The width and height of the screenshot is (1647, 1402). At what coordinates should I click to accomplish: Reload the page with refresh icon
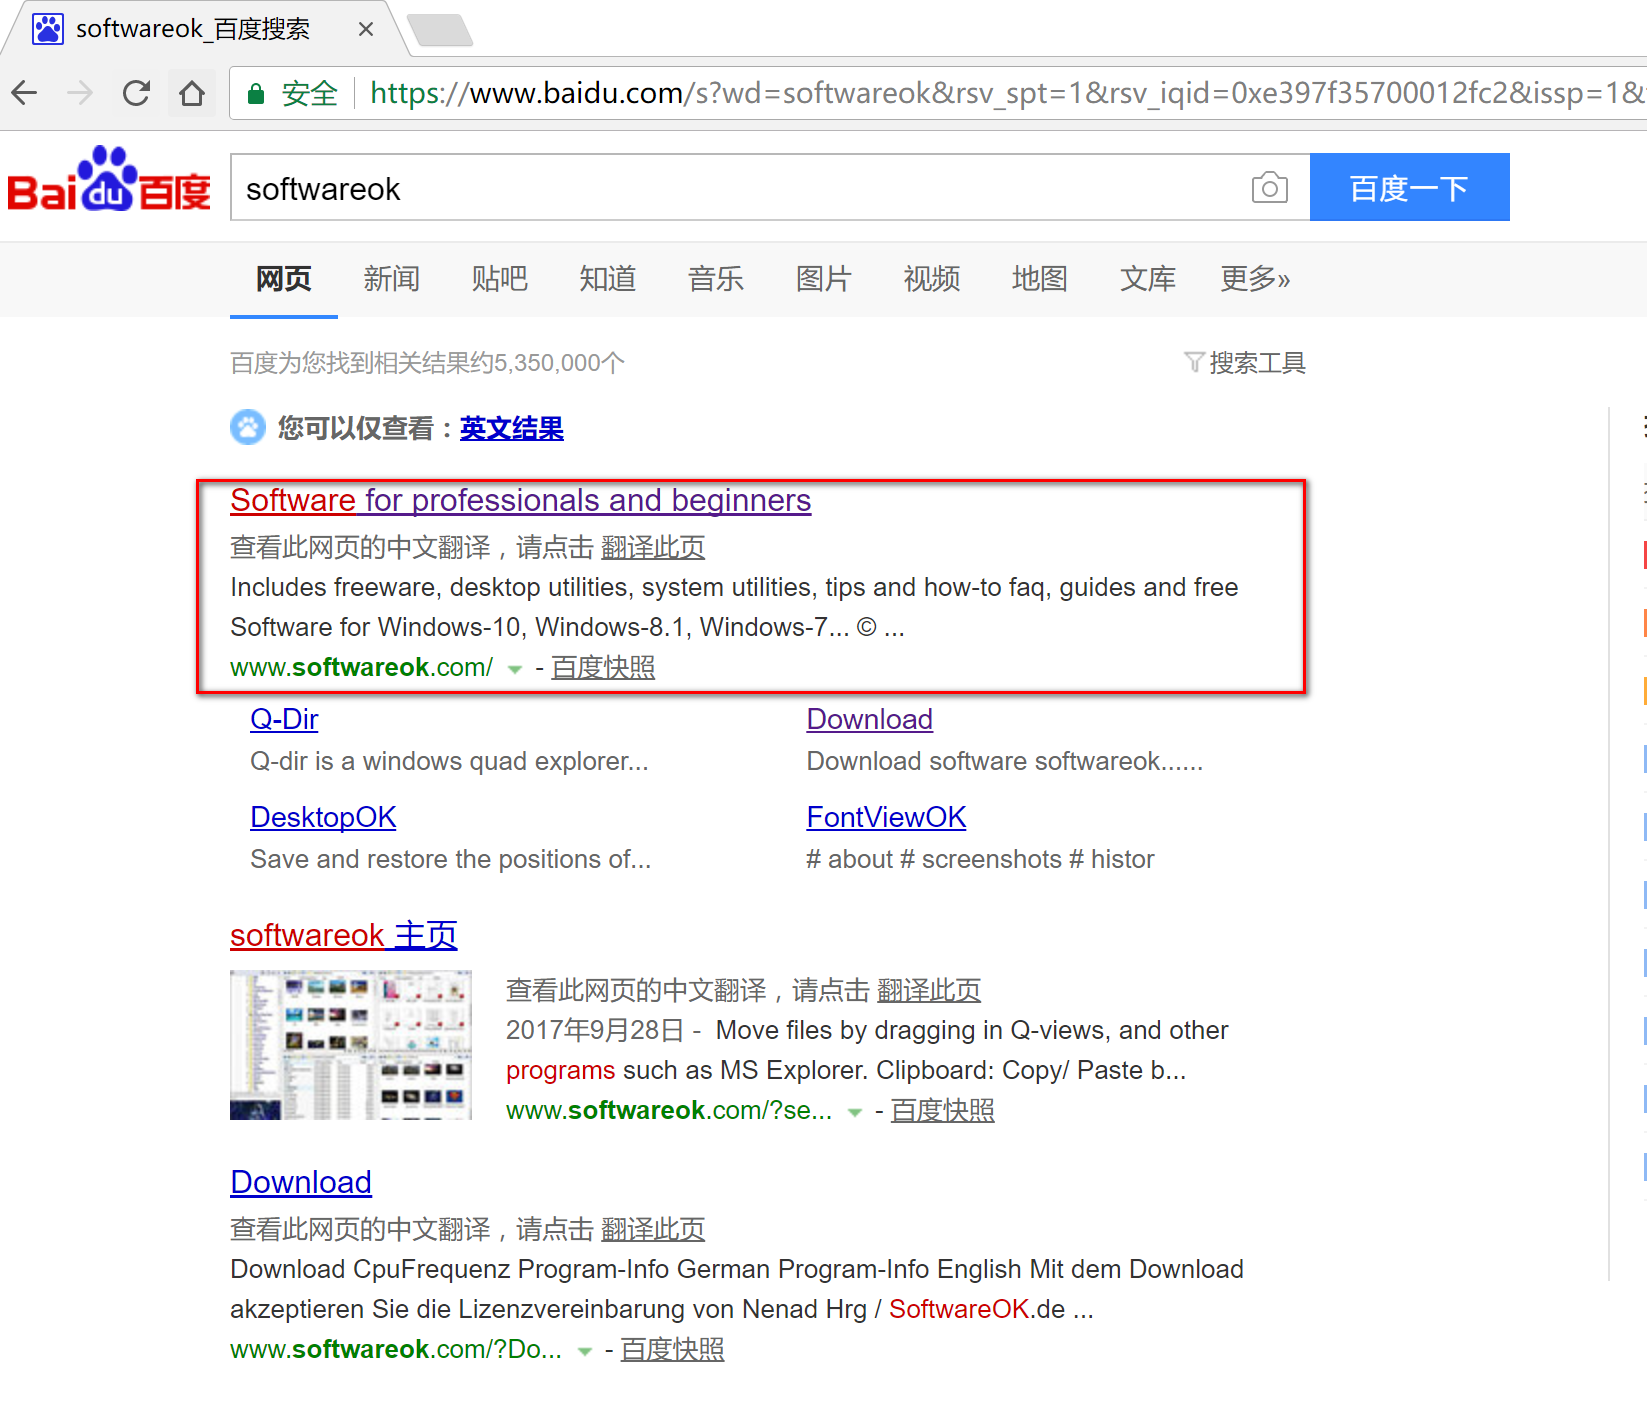tap(136, 93)
